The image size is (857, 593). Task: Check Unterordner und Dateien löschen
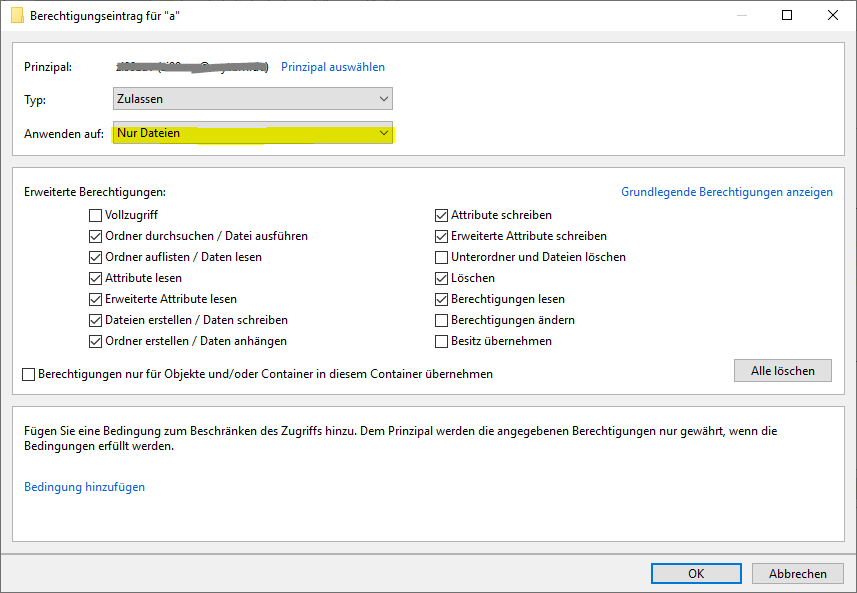(441, 257)
